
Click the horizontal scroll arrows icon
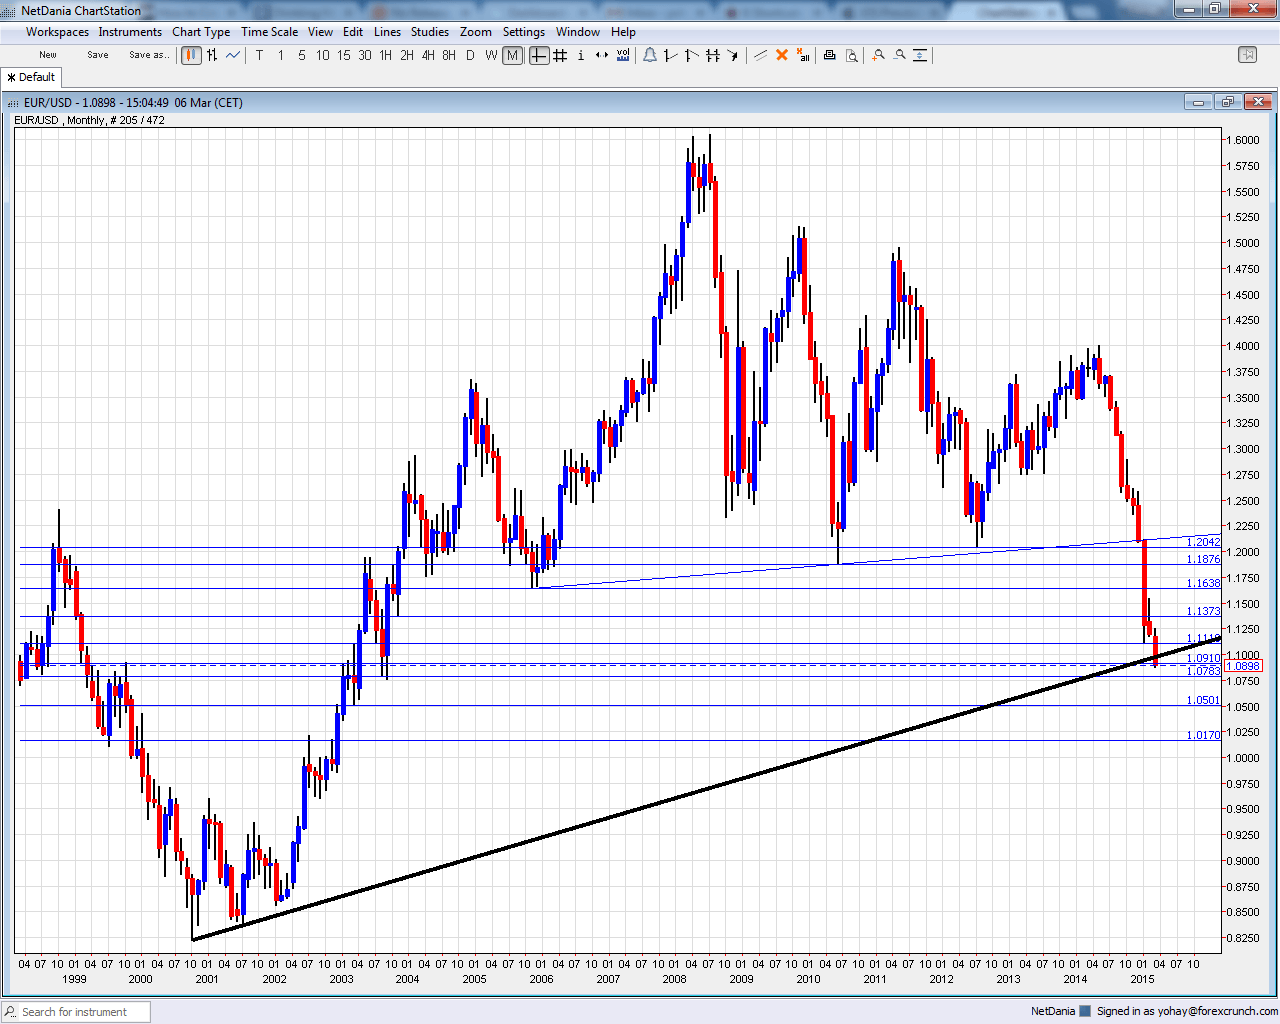(602, 55)
